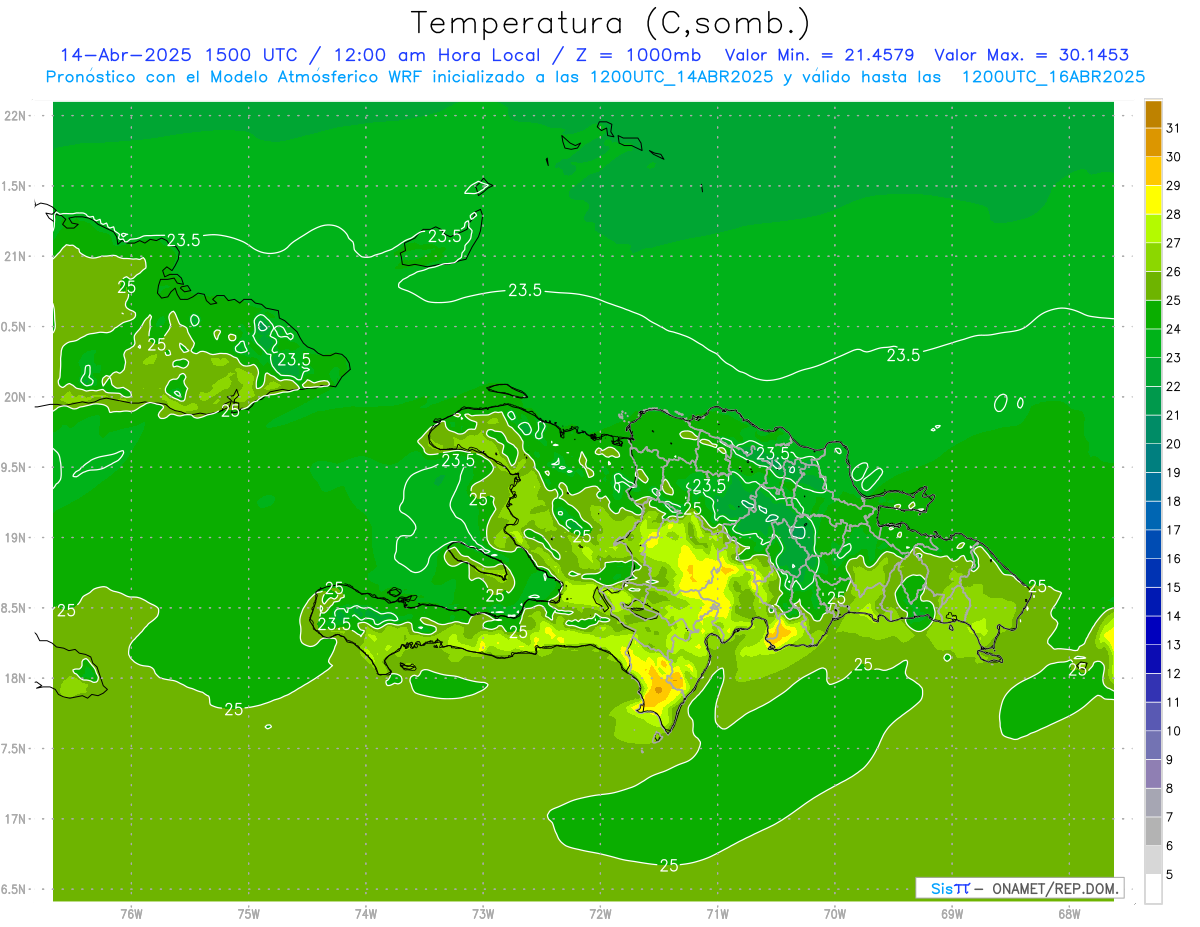
Task: Click the 75W longitude axis label
Action: 249,914
